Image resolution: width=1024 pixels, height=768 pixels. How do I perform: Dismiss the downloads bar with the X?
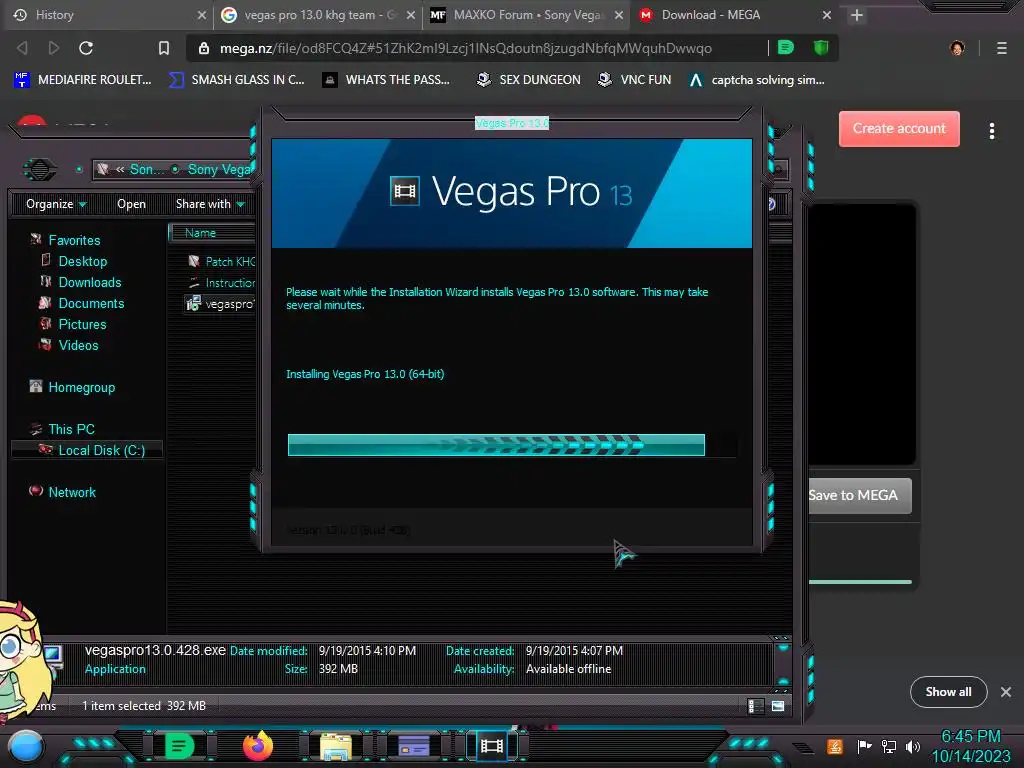click(1006, 692)
